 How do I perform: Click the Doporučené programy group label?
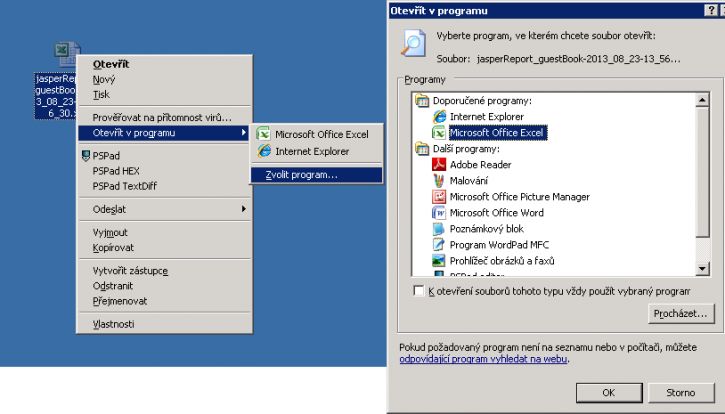coord(482,101)
